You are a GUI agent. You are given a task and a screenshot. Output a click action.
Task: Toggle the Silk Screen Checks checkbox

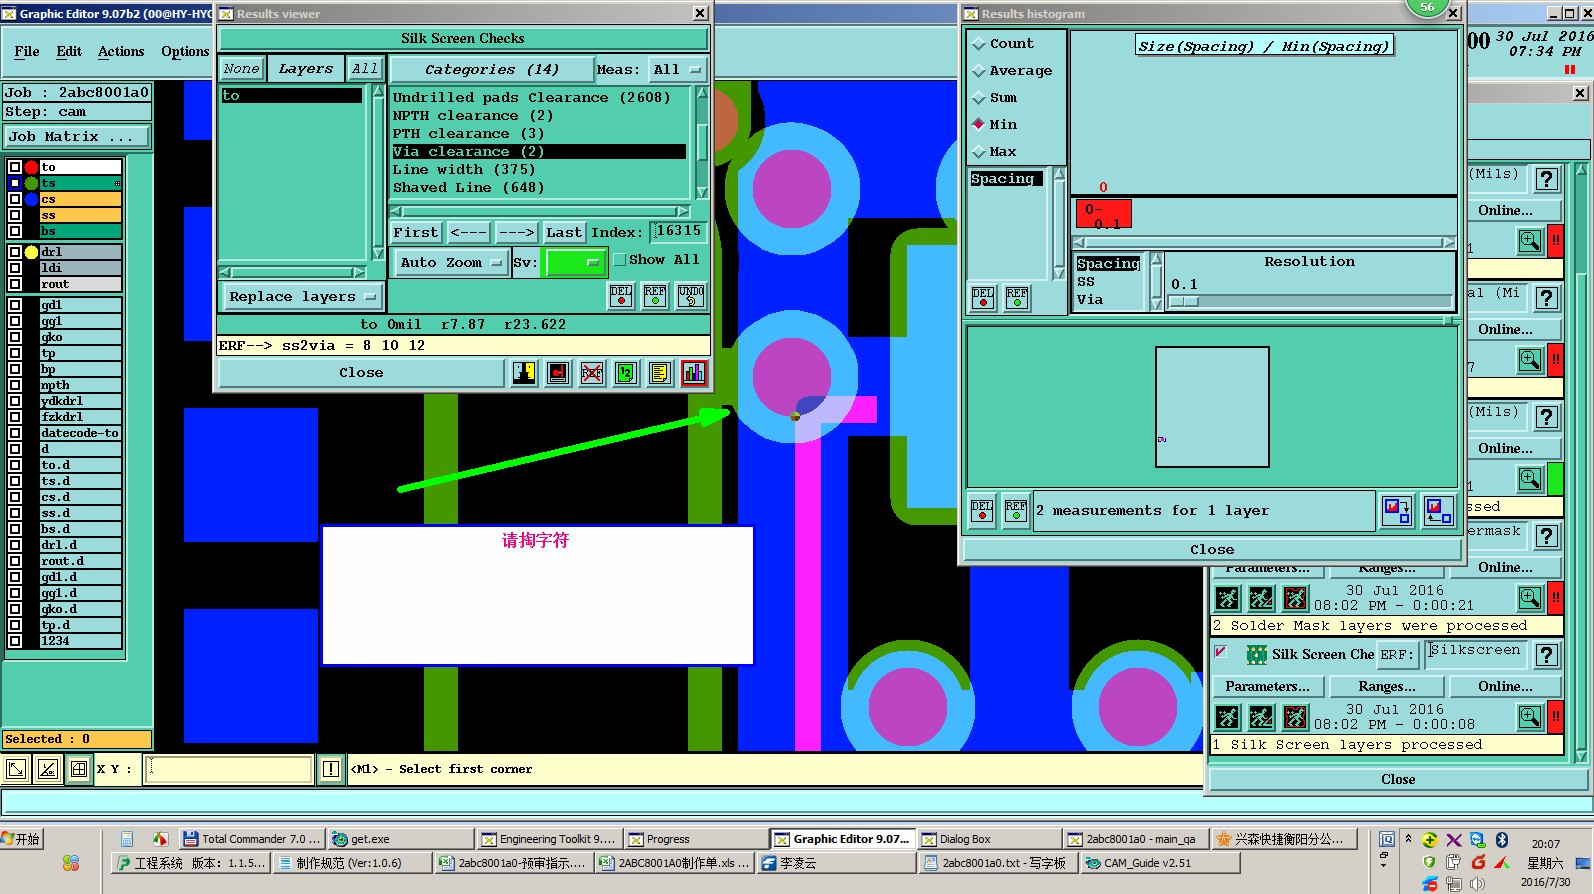(x=1221, y=652)
